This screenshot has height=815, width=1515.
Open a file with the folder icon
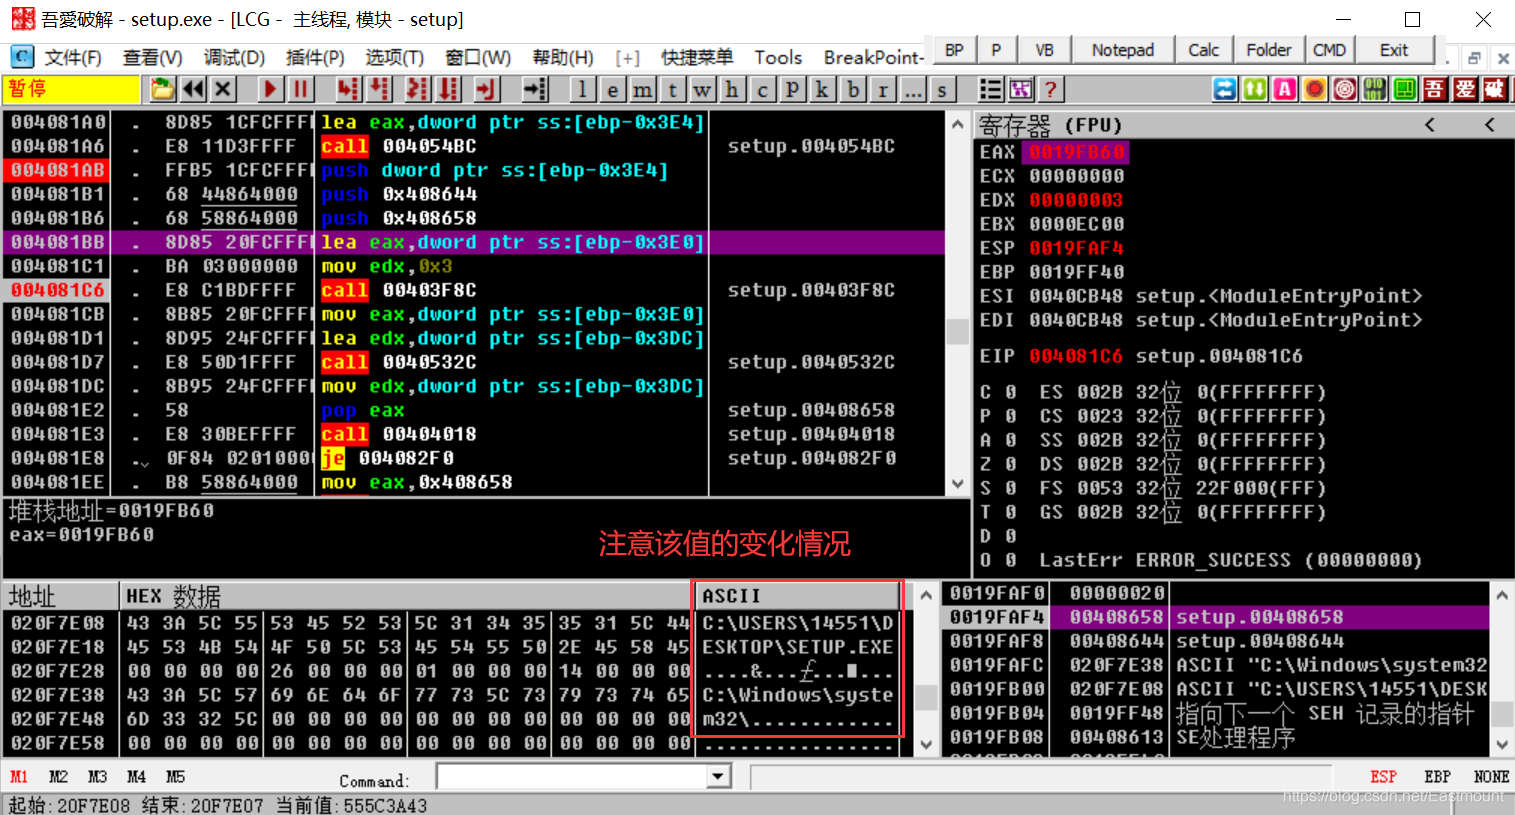pos(162,89)
